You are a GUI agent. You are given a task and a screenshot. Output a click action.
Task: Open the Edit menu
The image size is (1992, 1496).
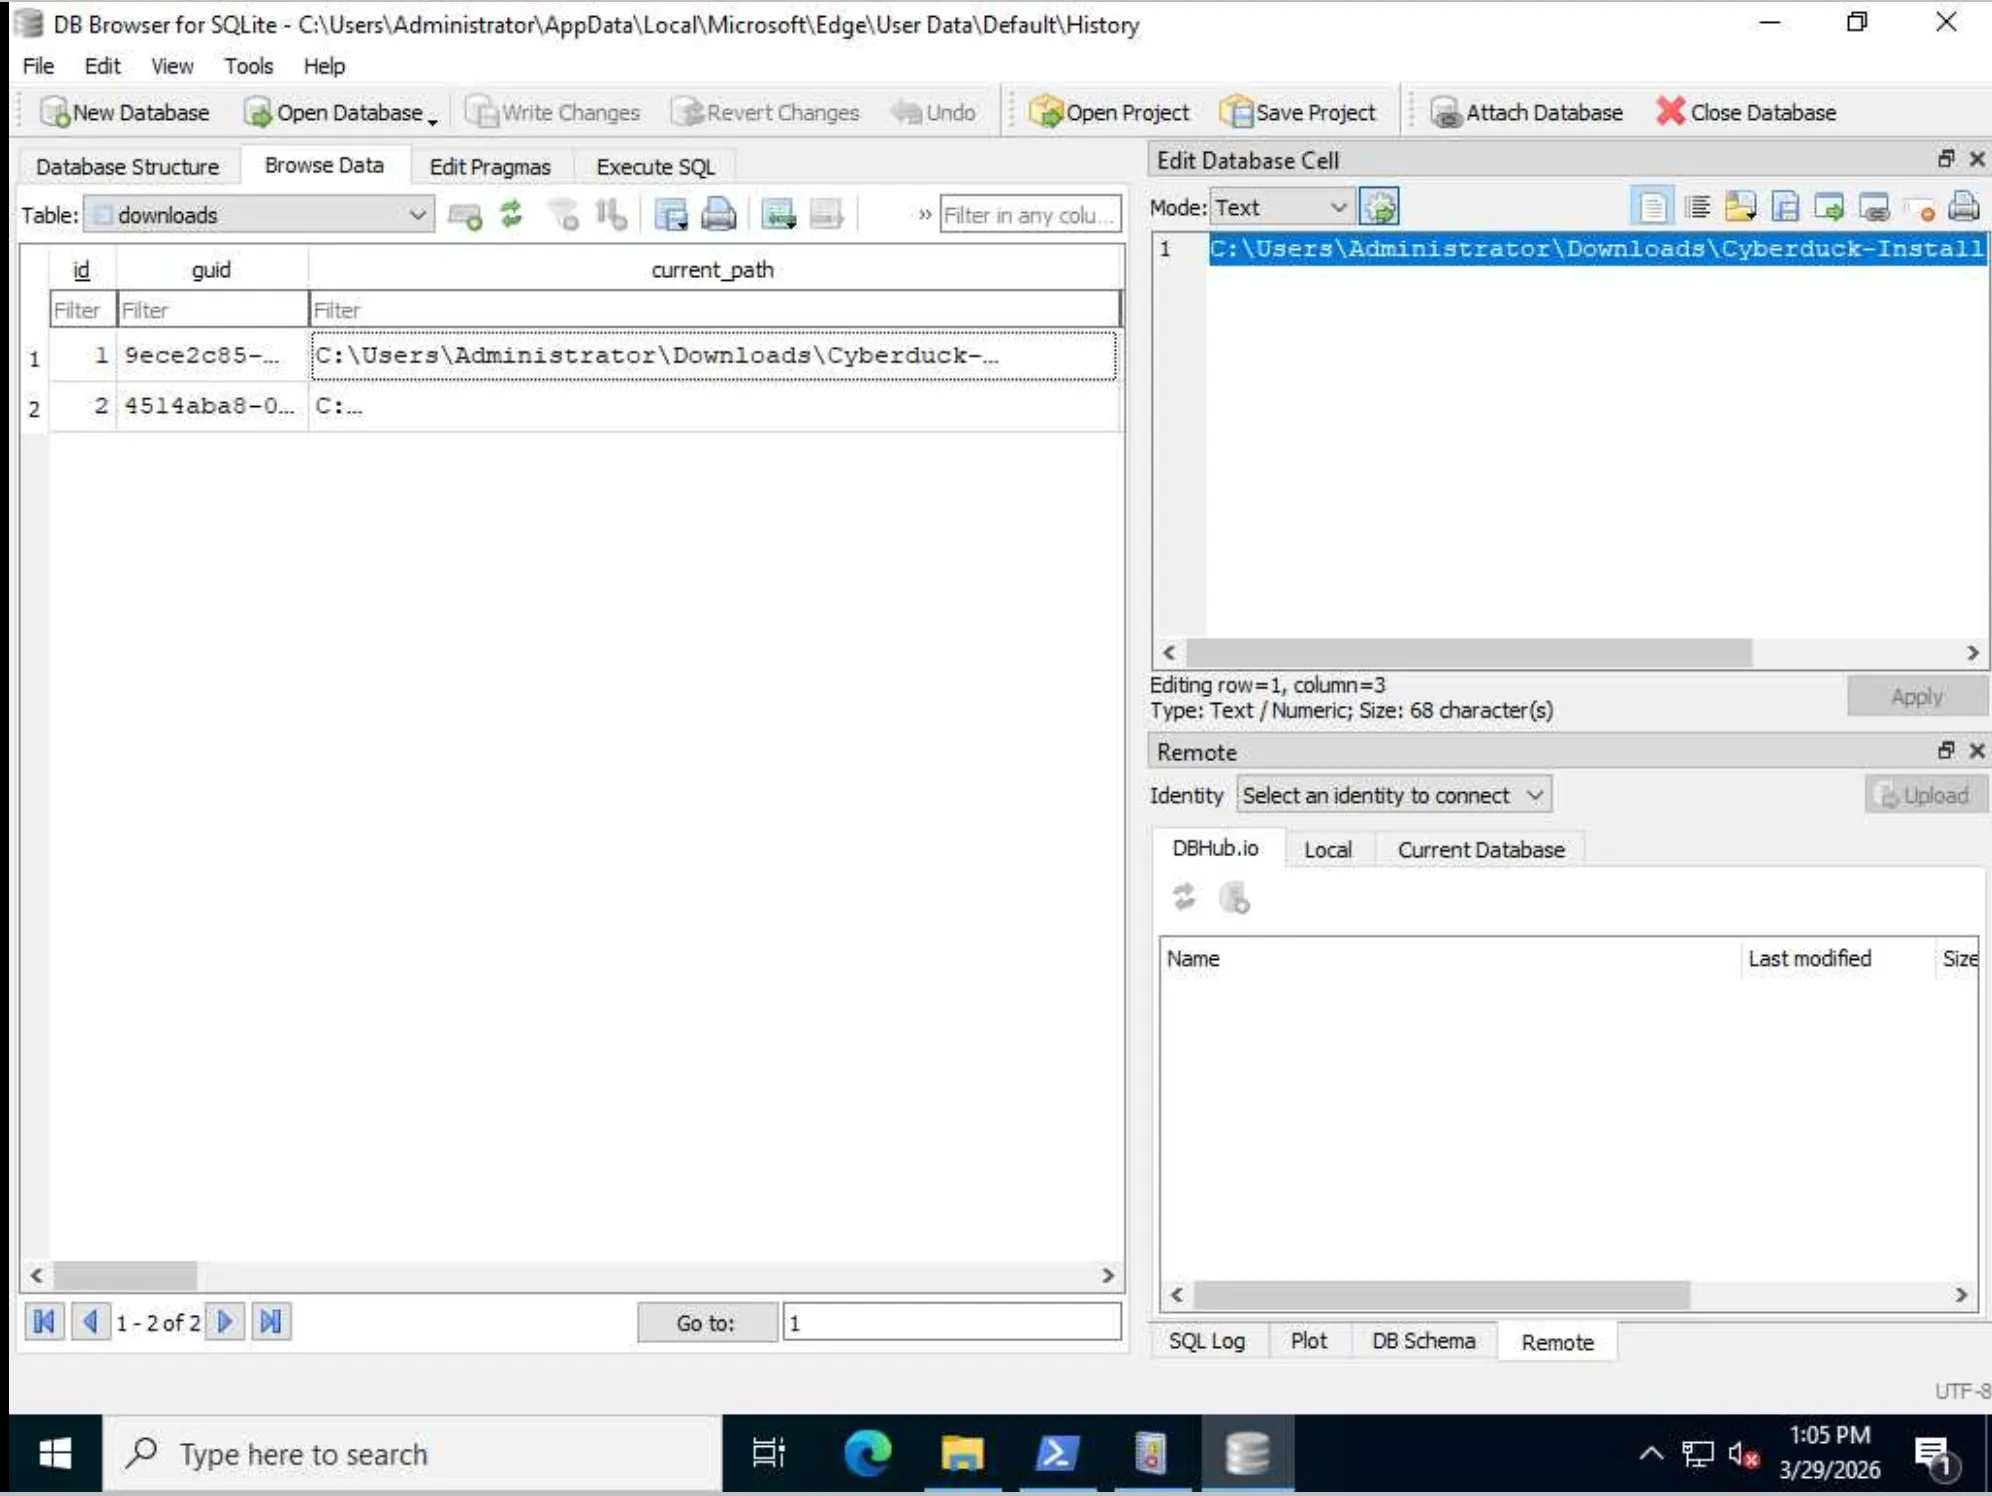pyautogui.click(x=102, y=66)
